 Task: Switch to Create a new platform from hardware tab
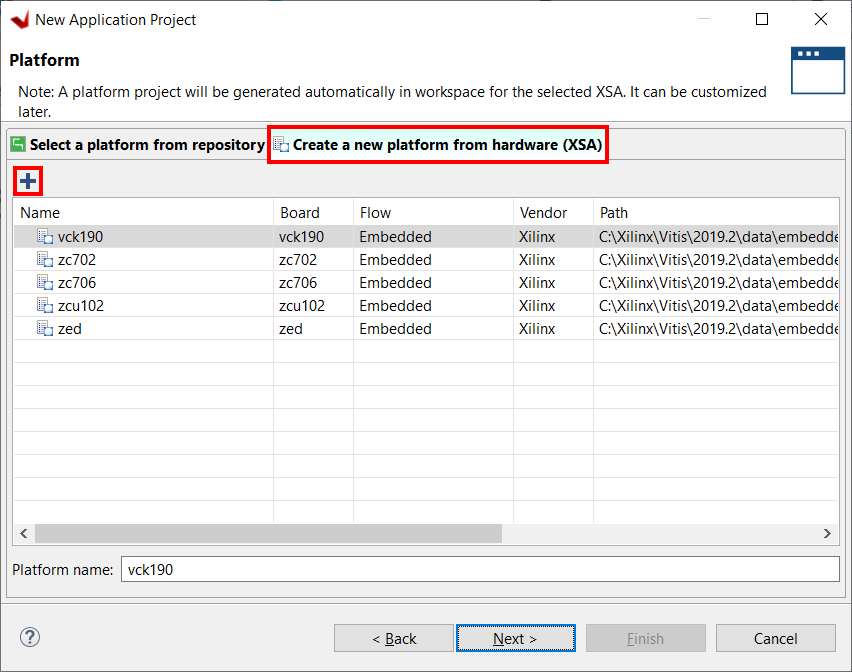438,145
